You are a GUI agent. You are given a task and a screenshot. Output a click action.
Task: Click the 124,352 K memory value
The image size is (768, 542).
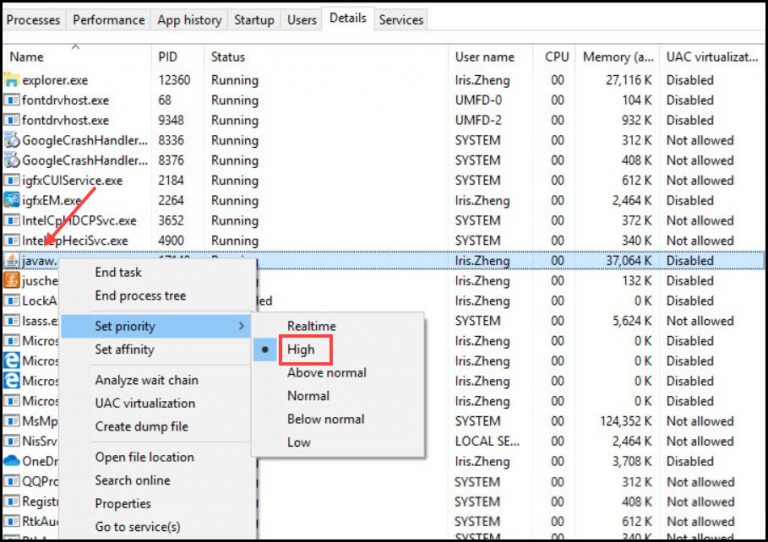(x=626, y=422)
